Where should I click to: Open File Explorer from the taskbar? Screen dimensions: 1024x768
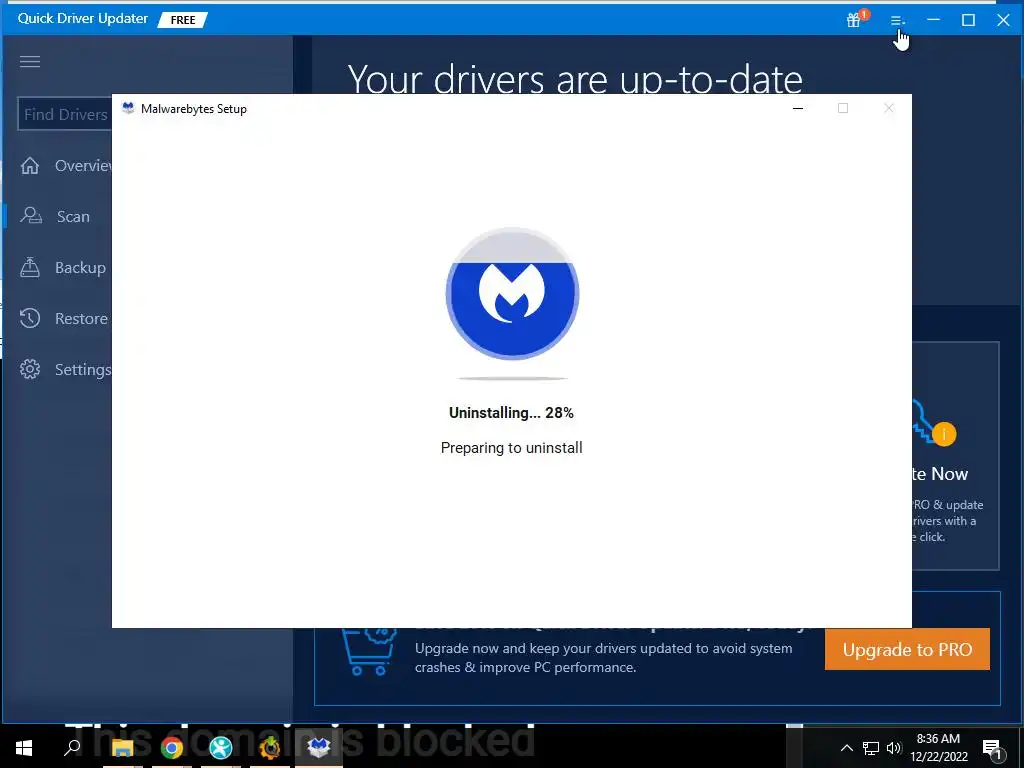(x=122, y=748)
